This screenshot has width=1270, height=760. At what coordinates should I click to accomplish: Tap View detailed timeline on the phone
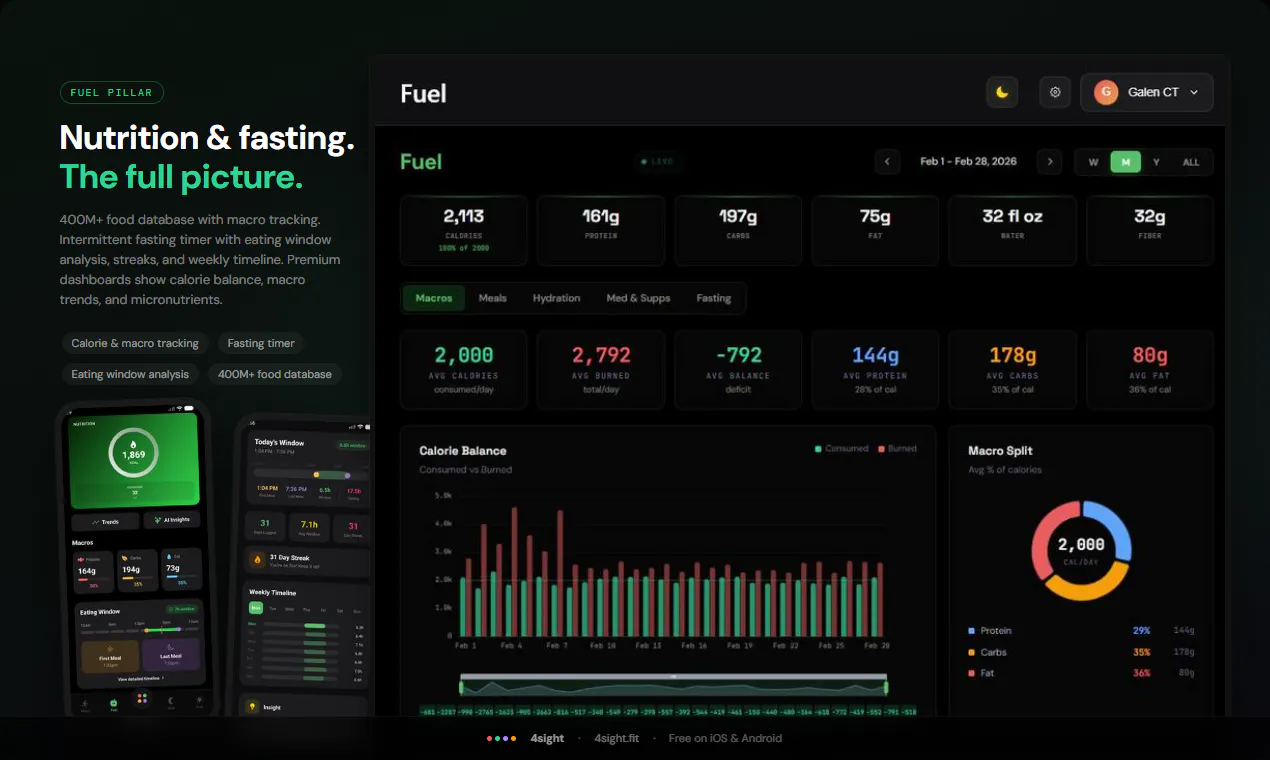[140, 678]
